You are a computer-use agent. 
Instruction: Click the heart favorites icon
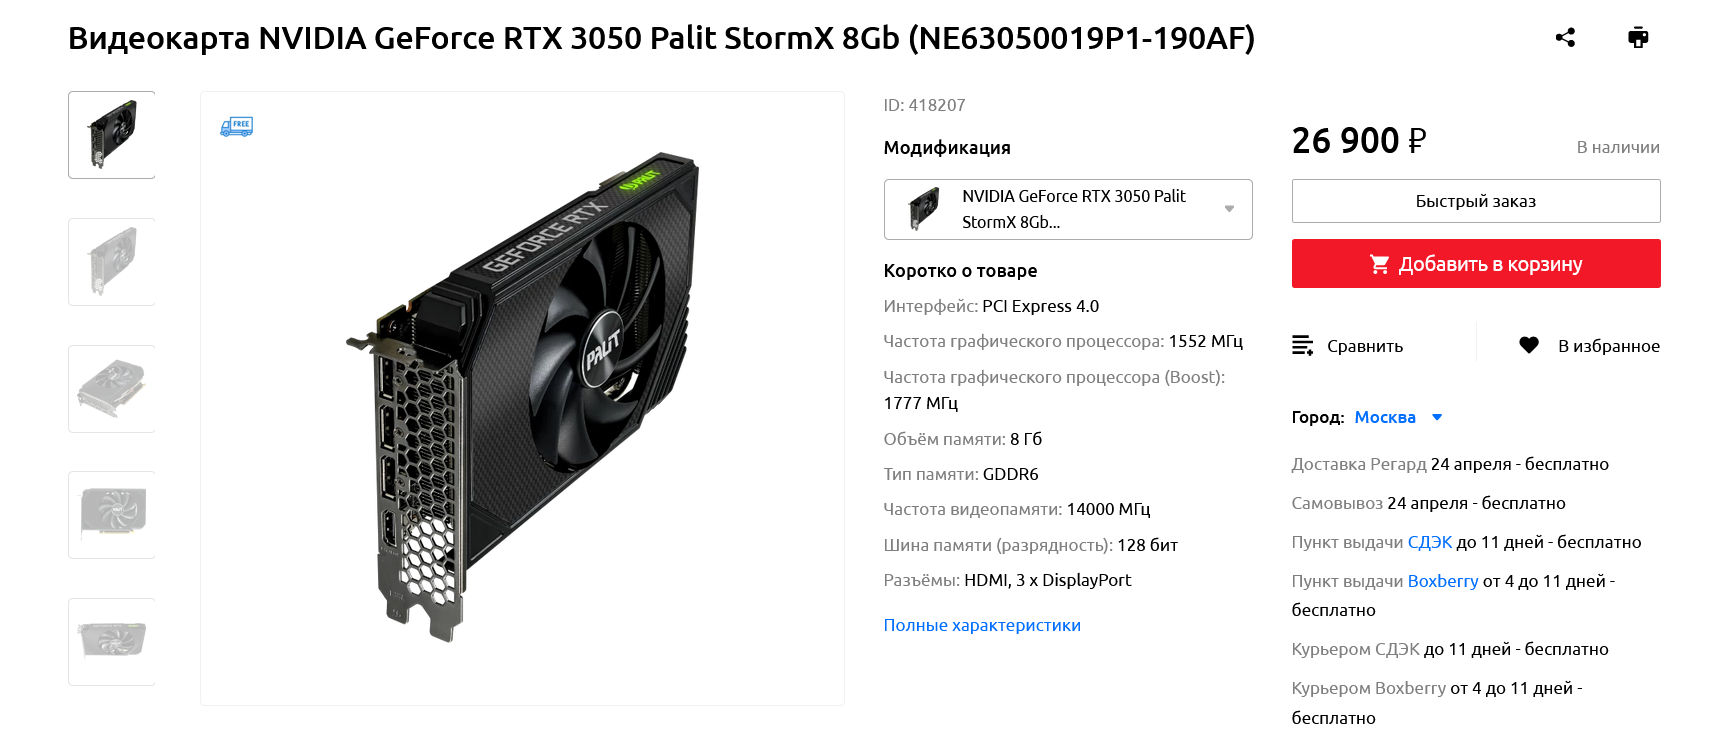(1529, 345)
